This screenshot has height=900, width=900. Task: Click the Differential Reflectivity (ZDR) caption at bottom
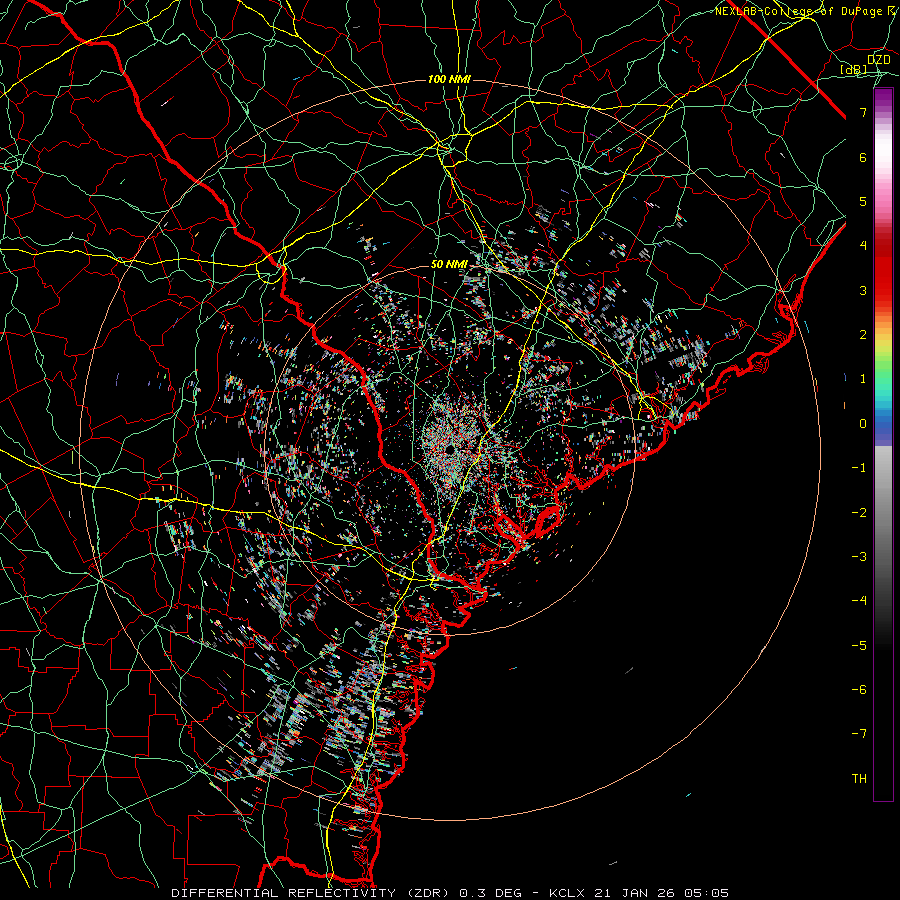point(450,893)
